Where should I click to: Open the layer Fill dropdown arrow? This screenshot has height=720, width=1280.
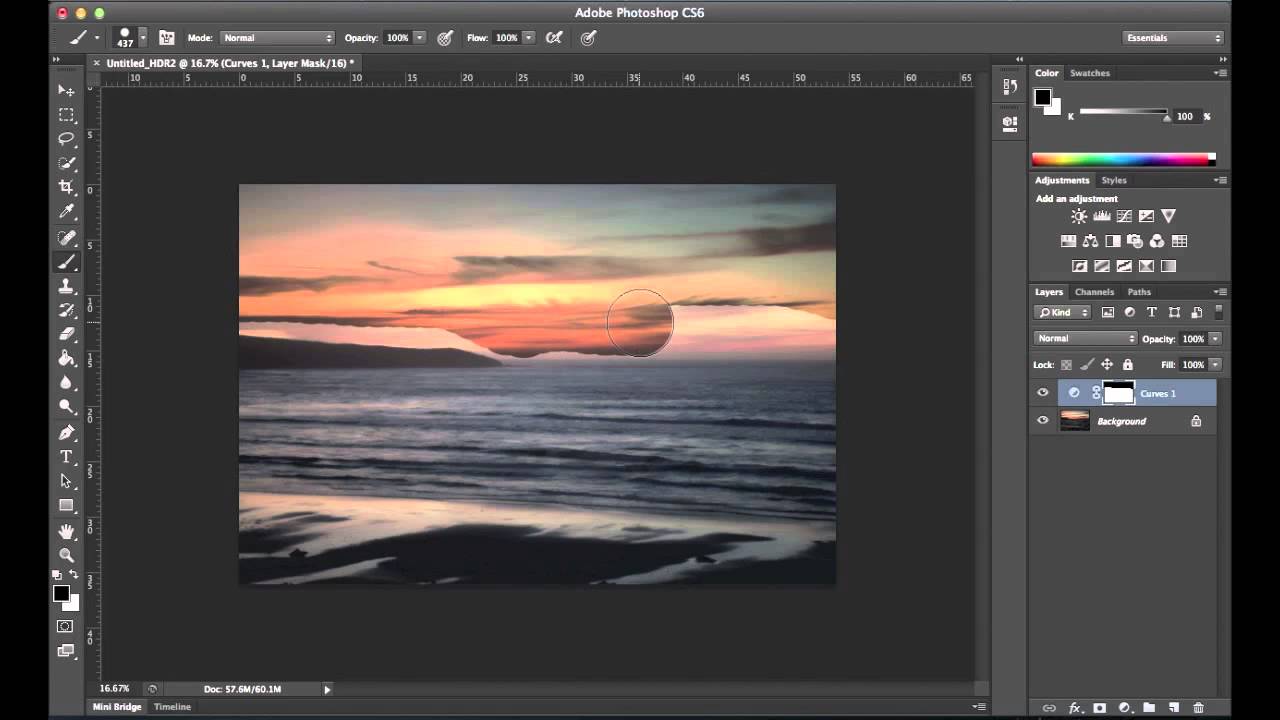pyautogui.click(x=1215, y=365)
